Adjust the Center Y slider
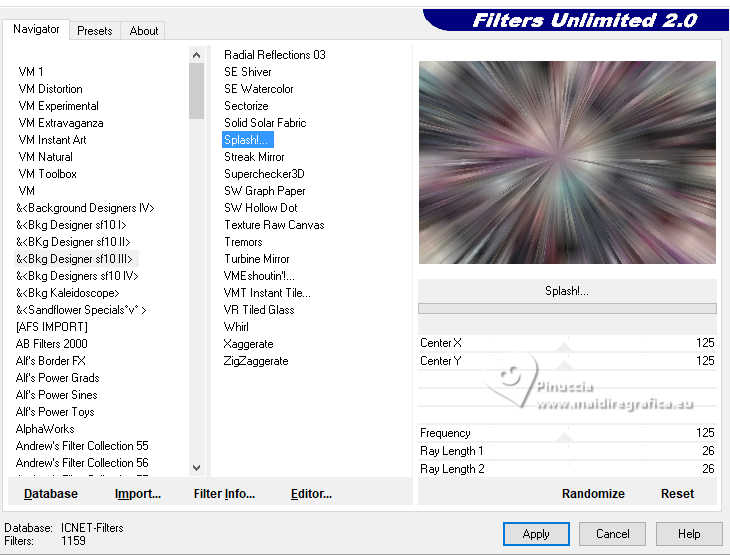The height and width of the screenshot is (555, 730). point(567,361)
